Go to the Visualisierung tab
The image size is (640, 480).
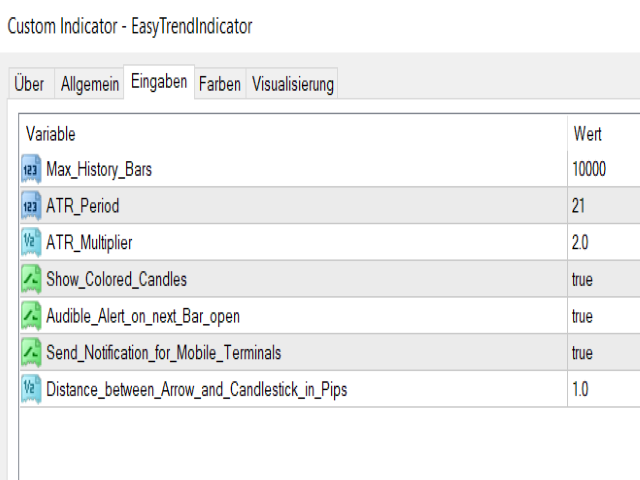(x=292, y=84)
